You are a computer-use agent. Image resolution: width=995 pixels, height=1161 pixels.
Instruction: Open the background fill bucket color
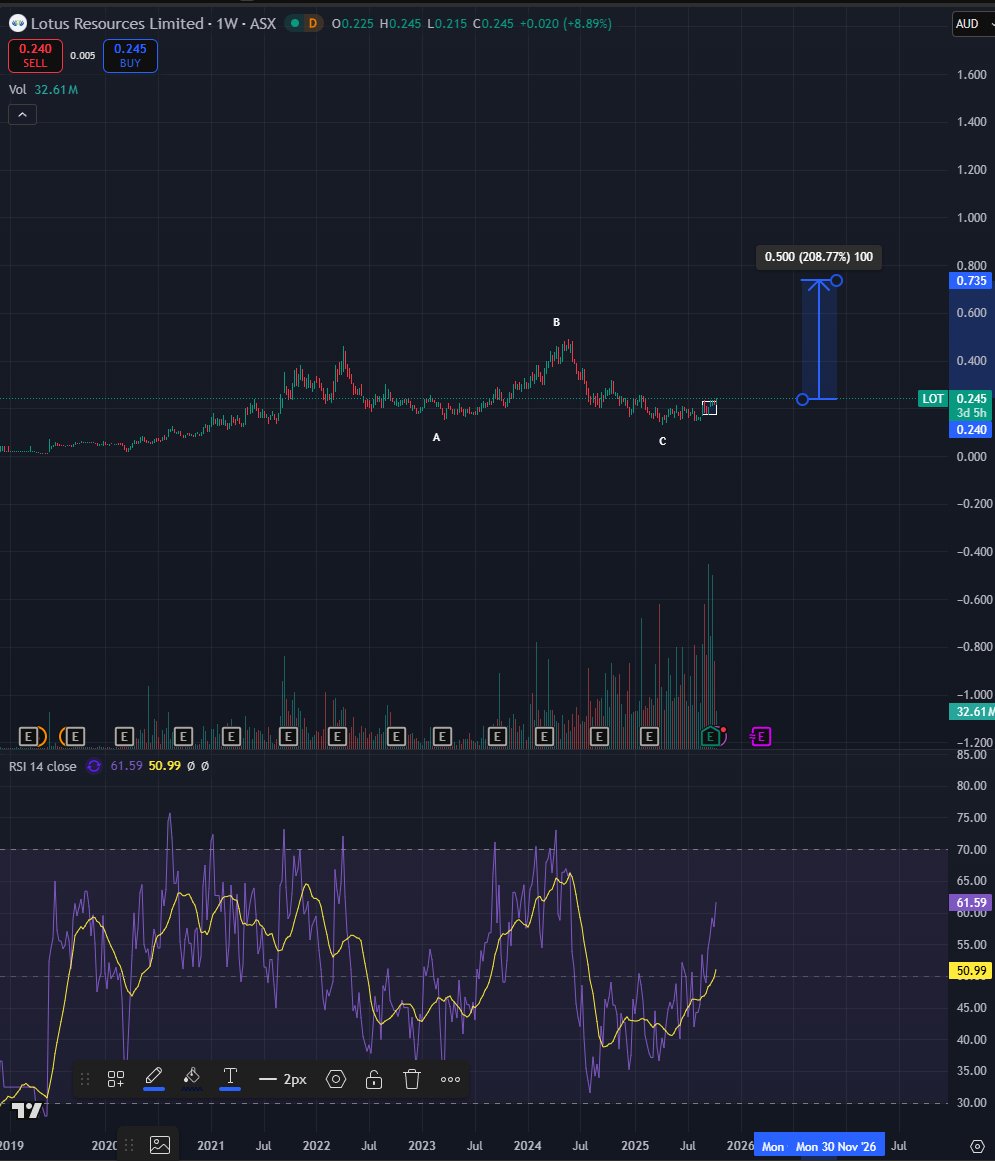click(x=192, y=1079)
